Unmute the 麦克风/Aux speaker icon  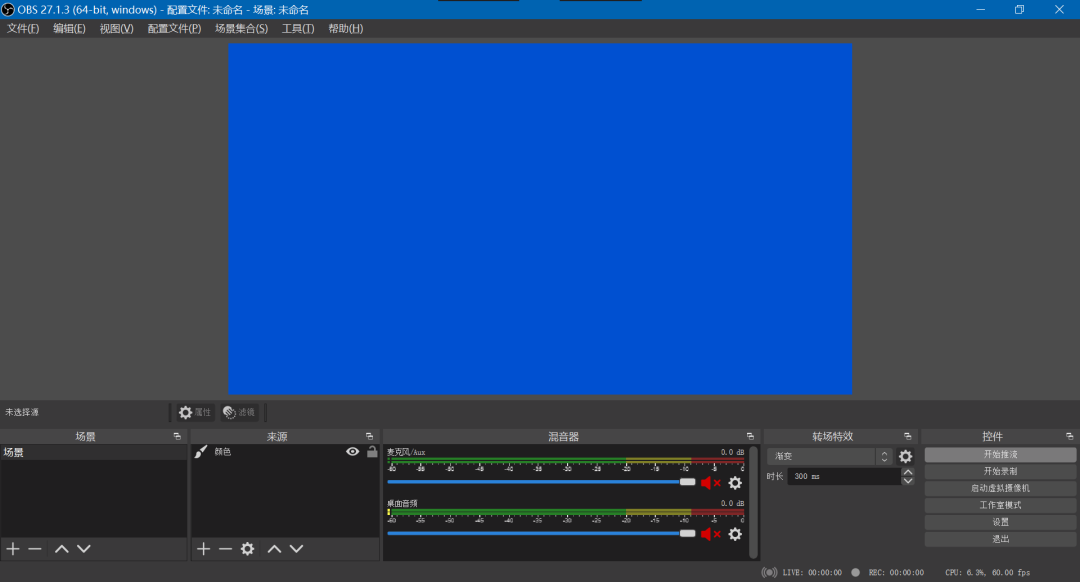click(710, 483)
